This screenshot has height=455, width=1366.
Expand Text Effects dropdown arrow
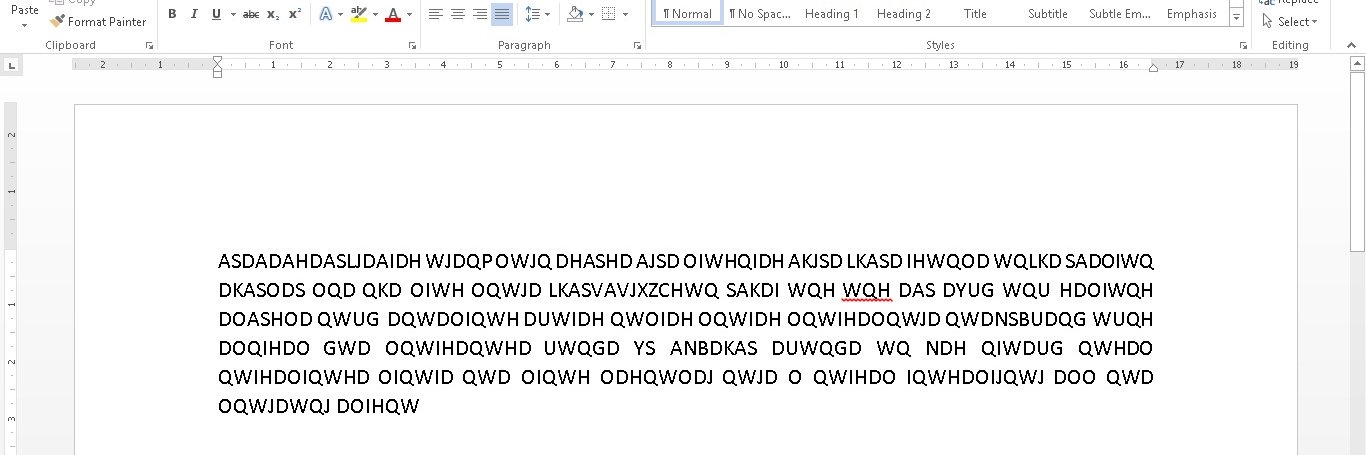341,14
